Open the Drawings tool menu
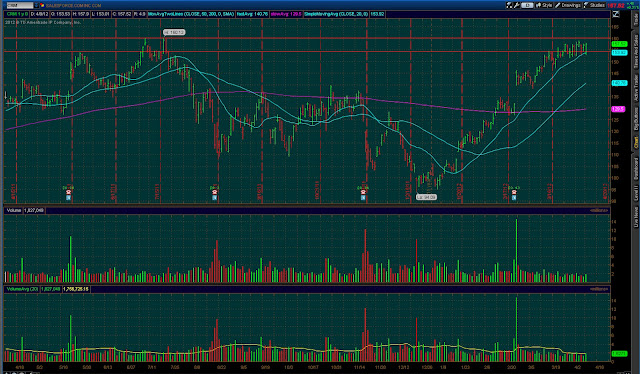 point(568,5)
